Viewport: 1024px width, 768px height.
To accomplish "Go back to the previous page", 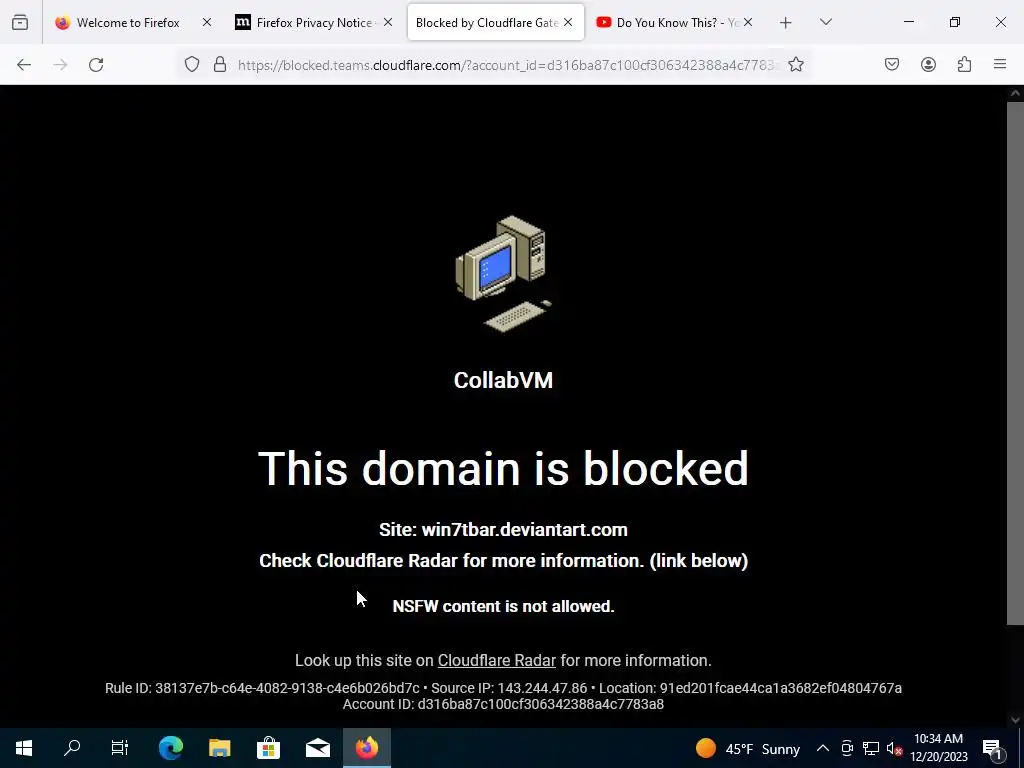I will click(24, 65).
